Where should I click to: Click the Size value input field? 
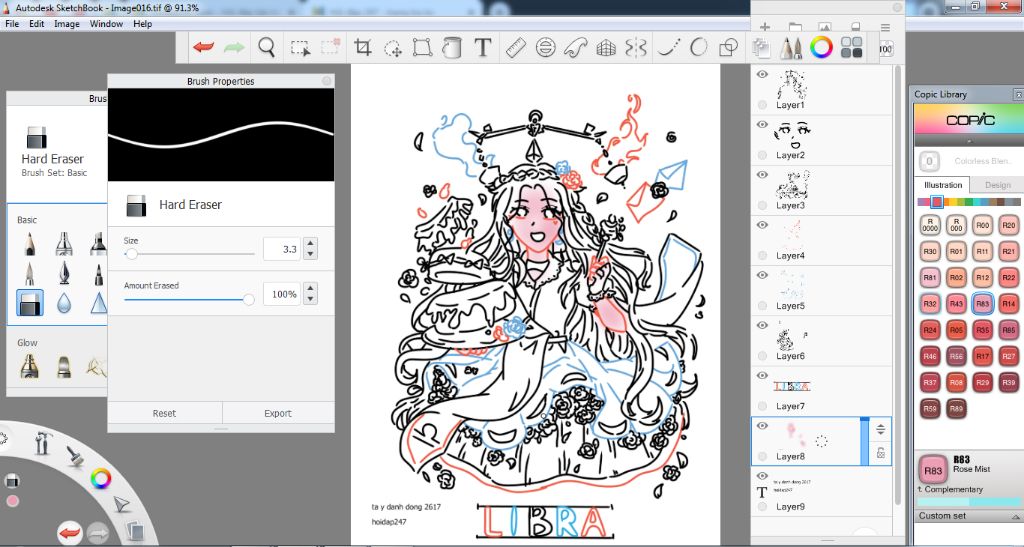(x=282, y=249)
